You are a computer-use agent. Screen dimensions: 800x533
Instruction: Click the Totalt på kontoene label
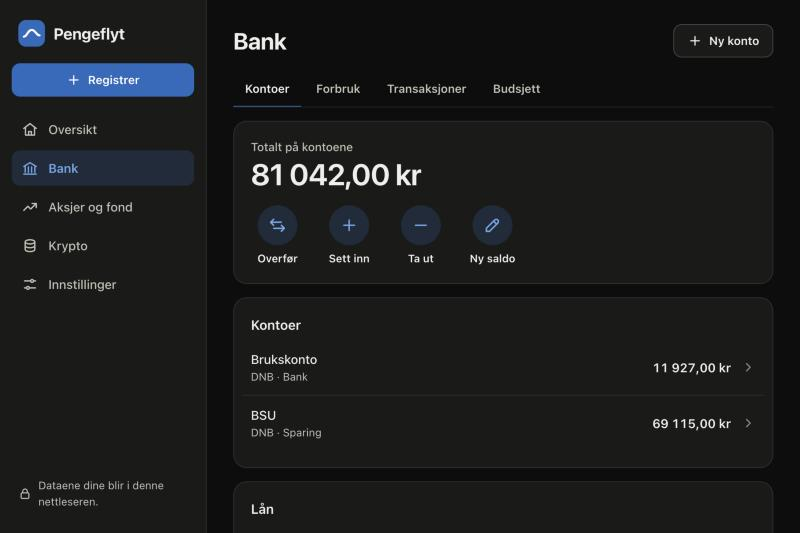302,147
